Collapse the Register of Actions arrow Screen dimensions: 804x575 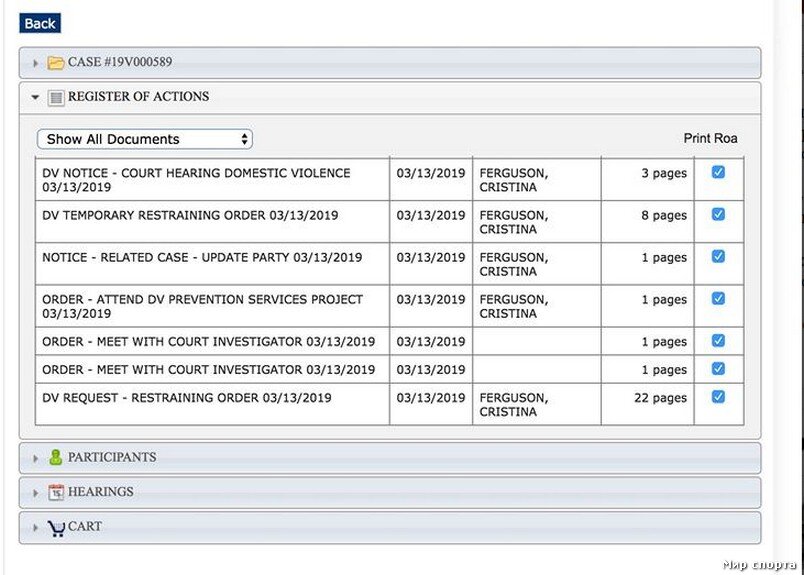point(35,97)
